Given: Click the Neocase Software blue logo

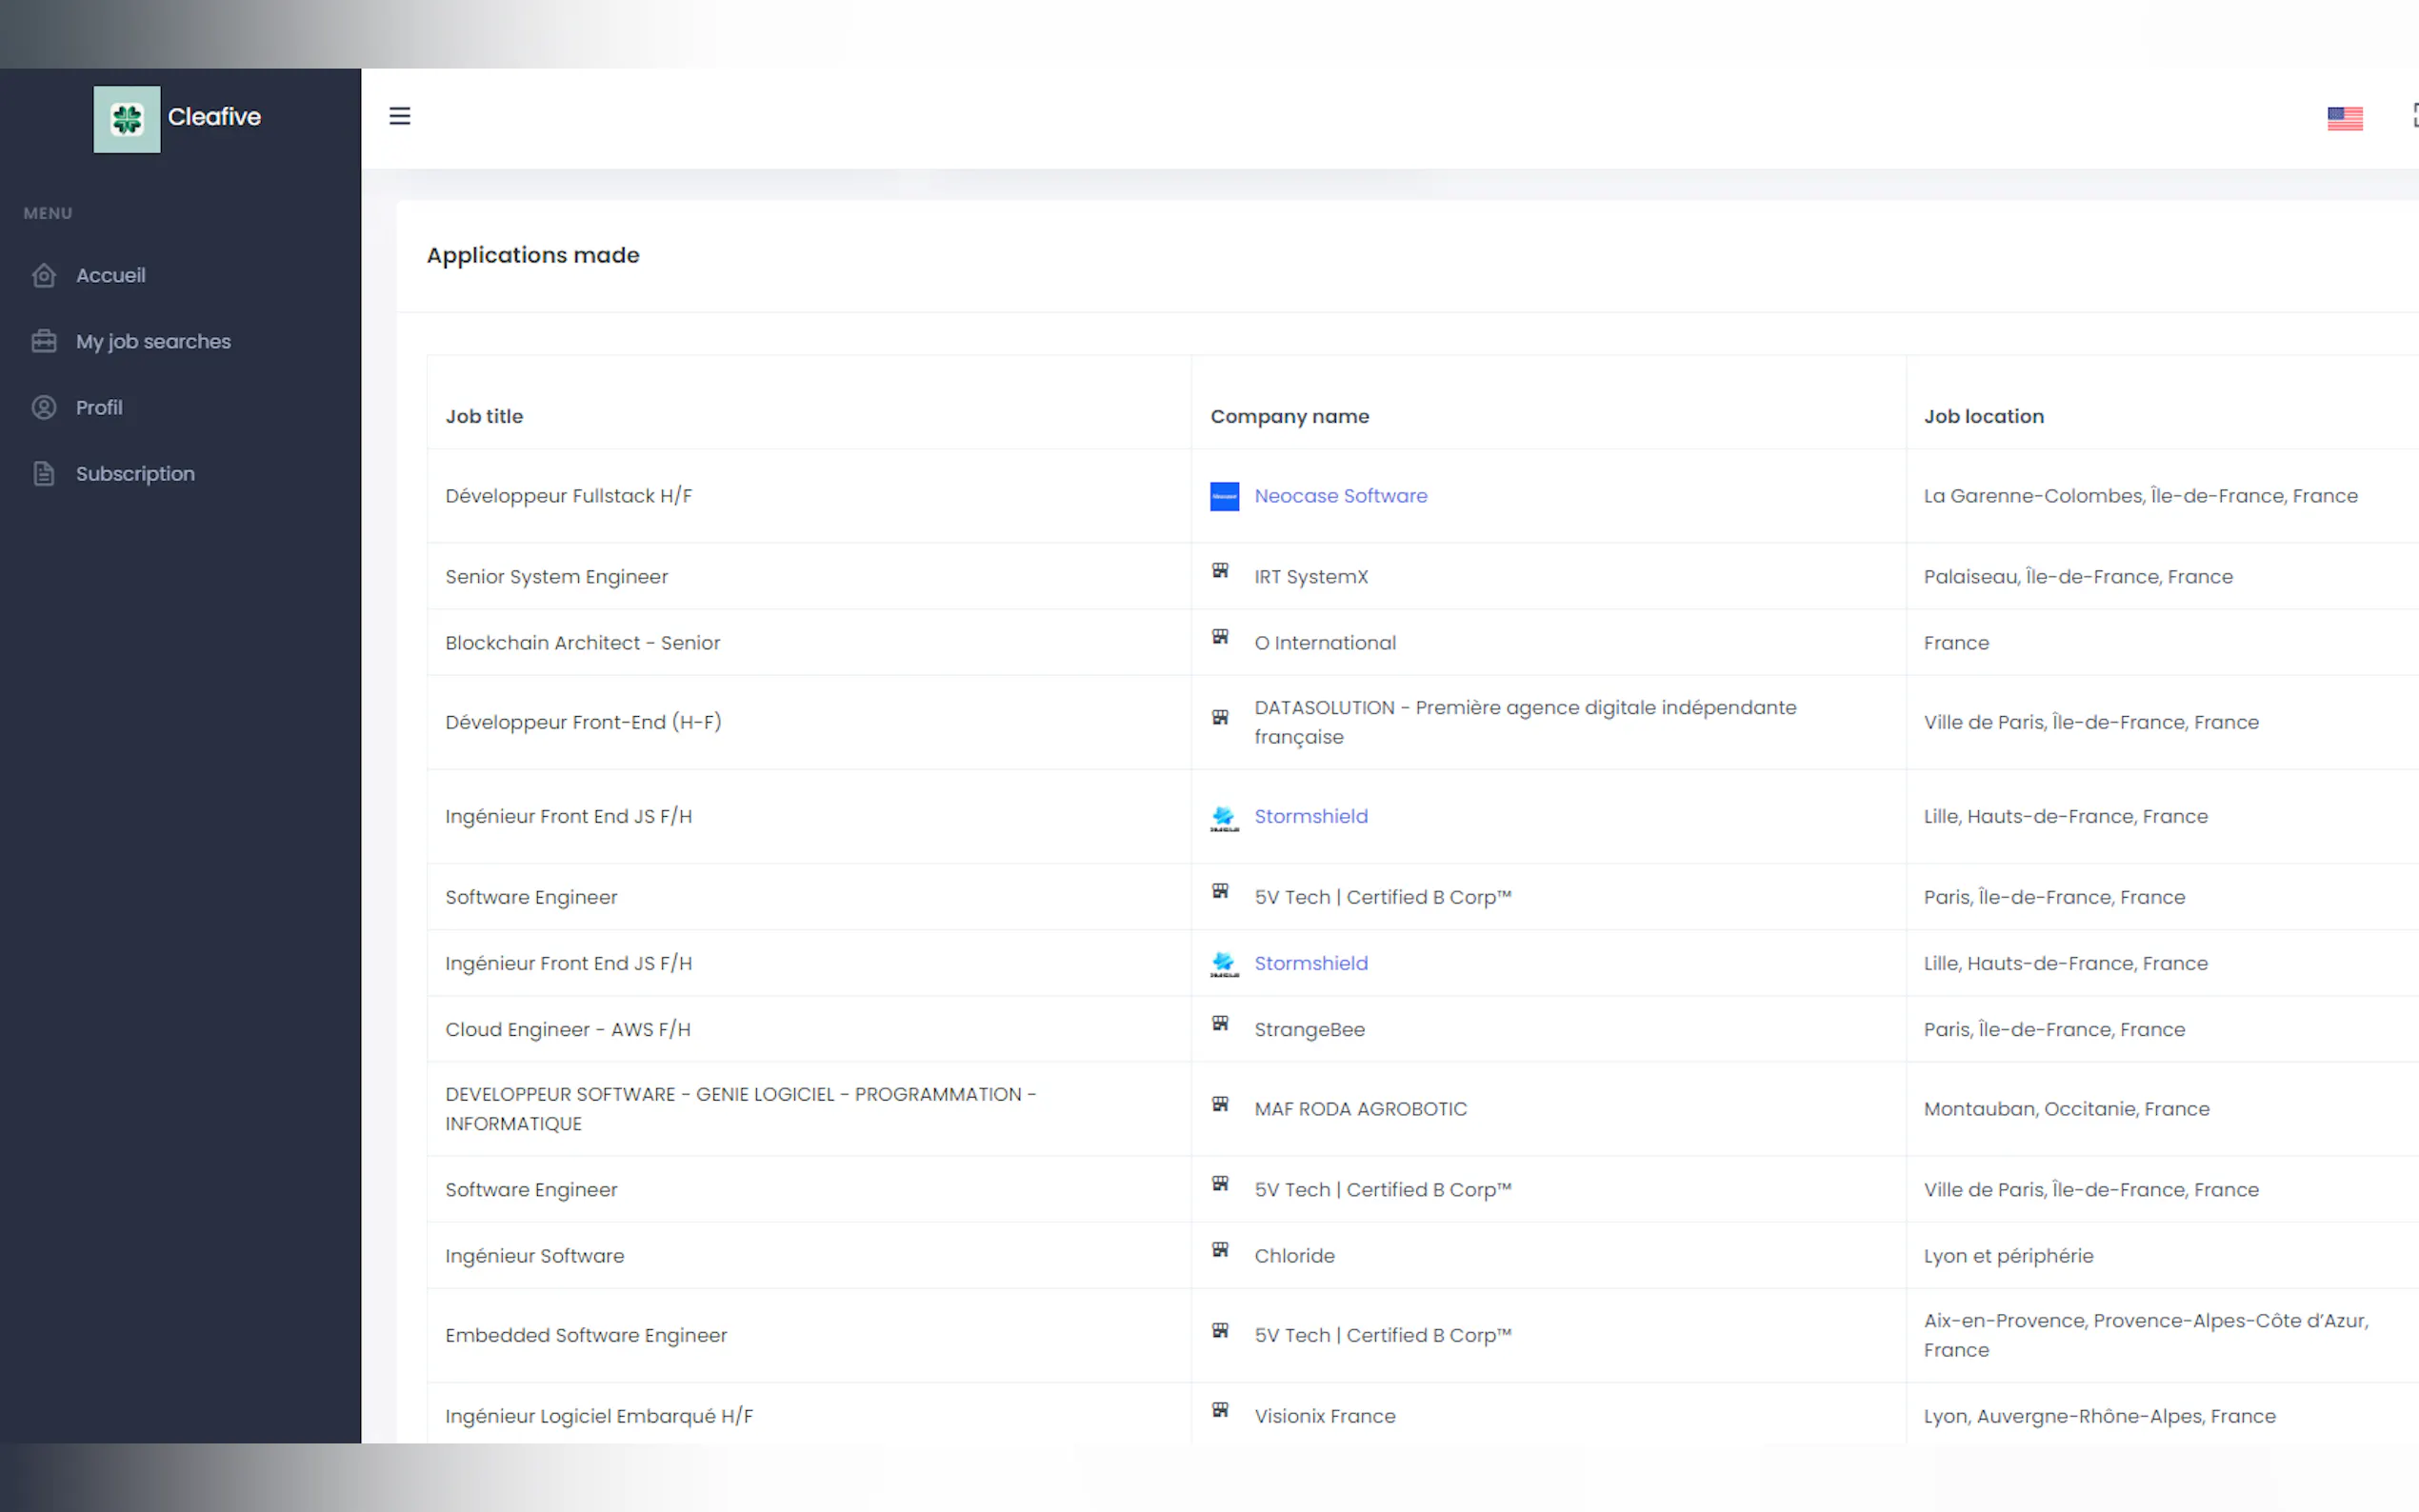Looking at the screenshot, I should pyautogui.click(x=1224, y=496).
